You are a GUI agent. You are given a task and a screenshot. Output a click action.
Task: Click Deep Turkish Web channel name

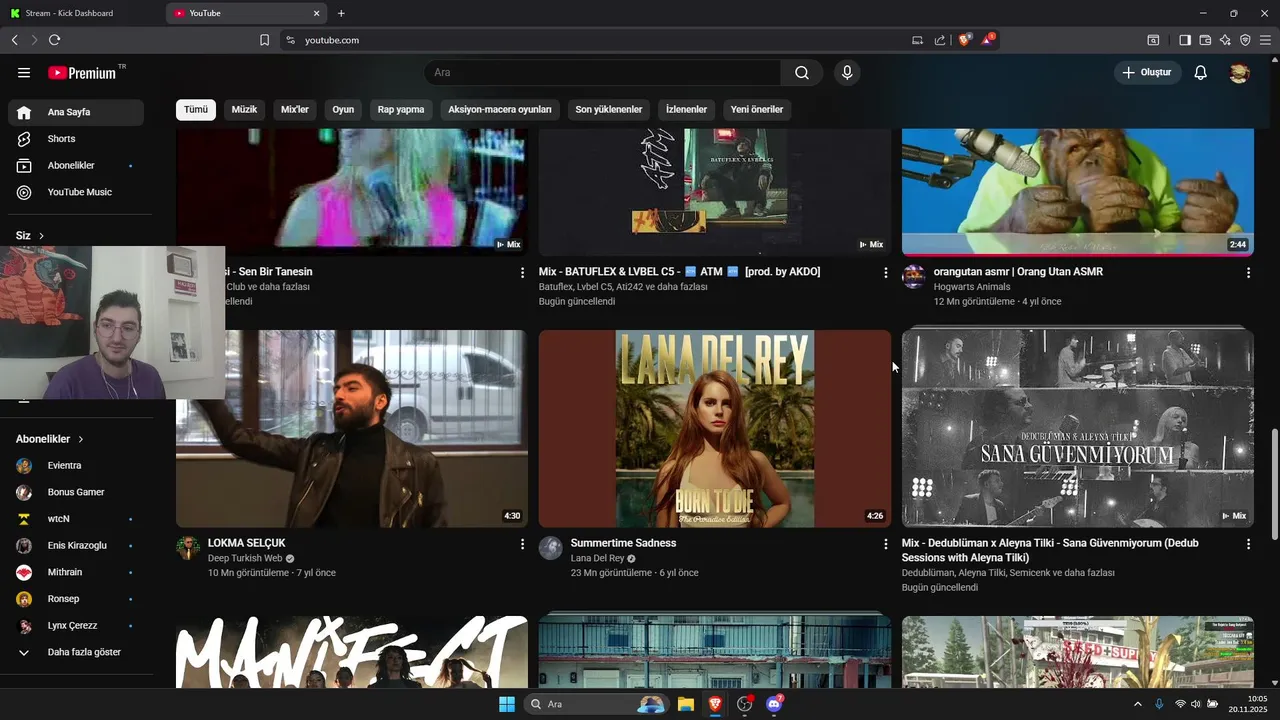pos(245,558)
